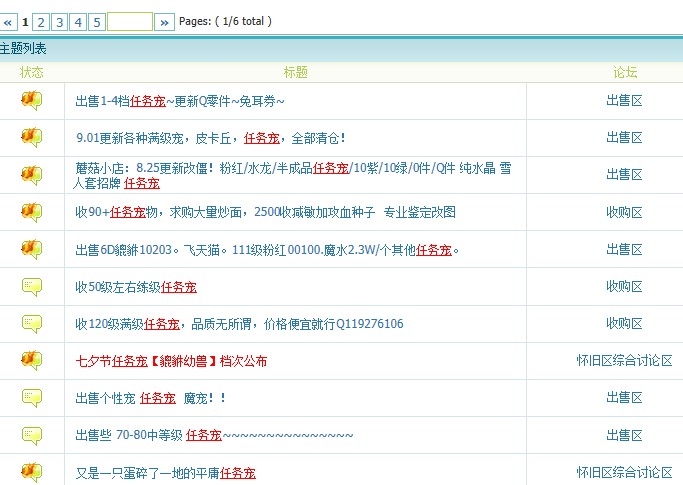Open 出售区 forum link in first row
The height and width of the screenshot is (485, 683).
click(x=624, y=100)
